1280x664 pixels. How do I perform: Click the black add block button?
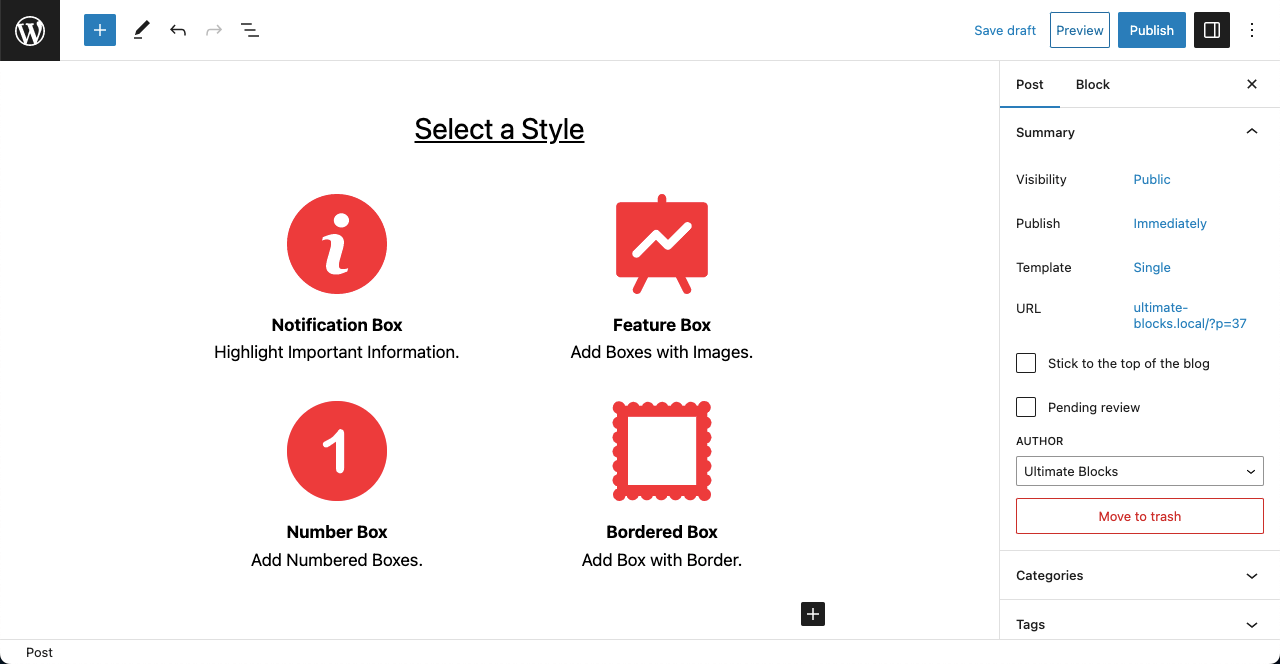tap(813, 614)
